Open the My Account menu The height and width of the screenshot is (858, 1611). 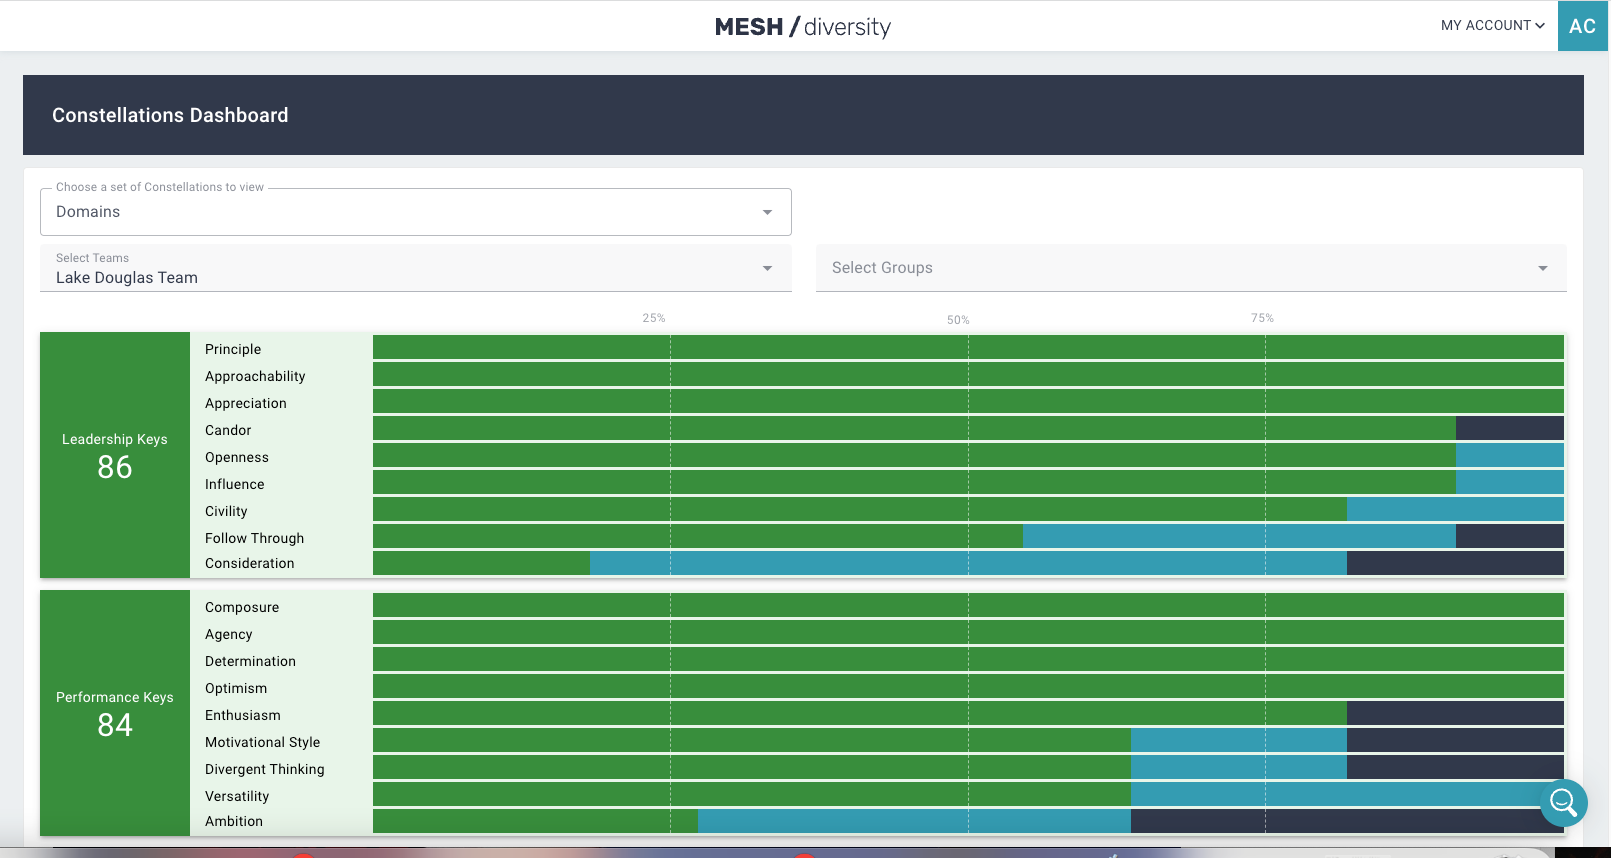click(1492, 26)
